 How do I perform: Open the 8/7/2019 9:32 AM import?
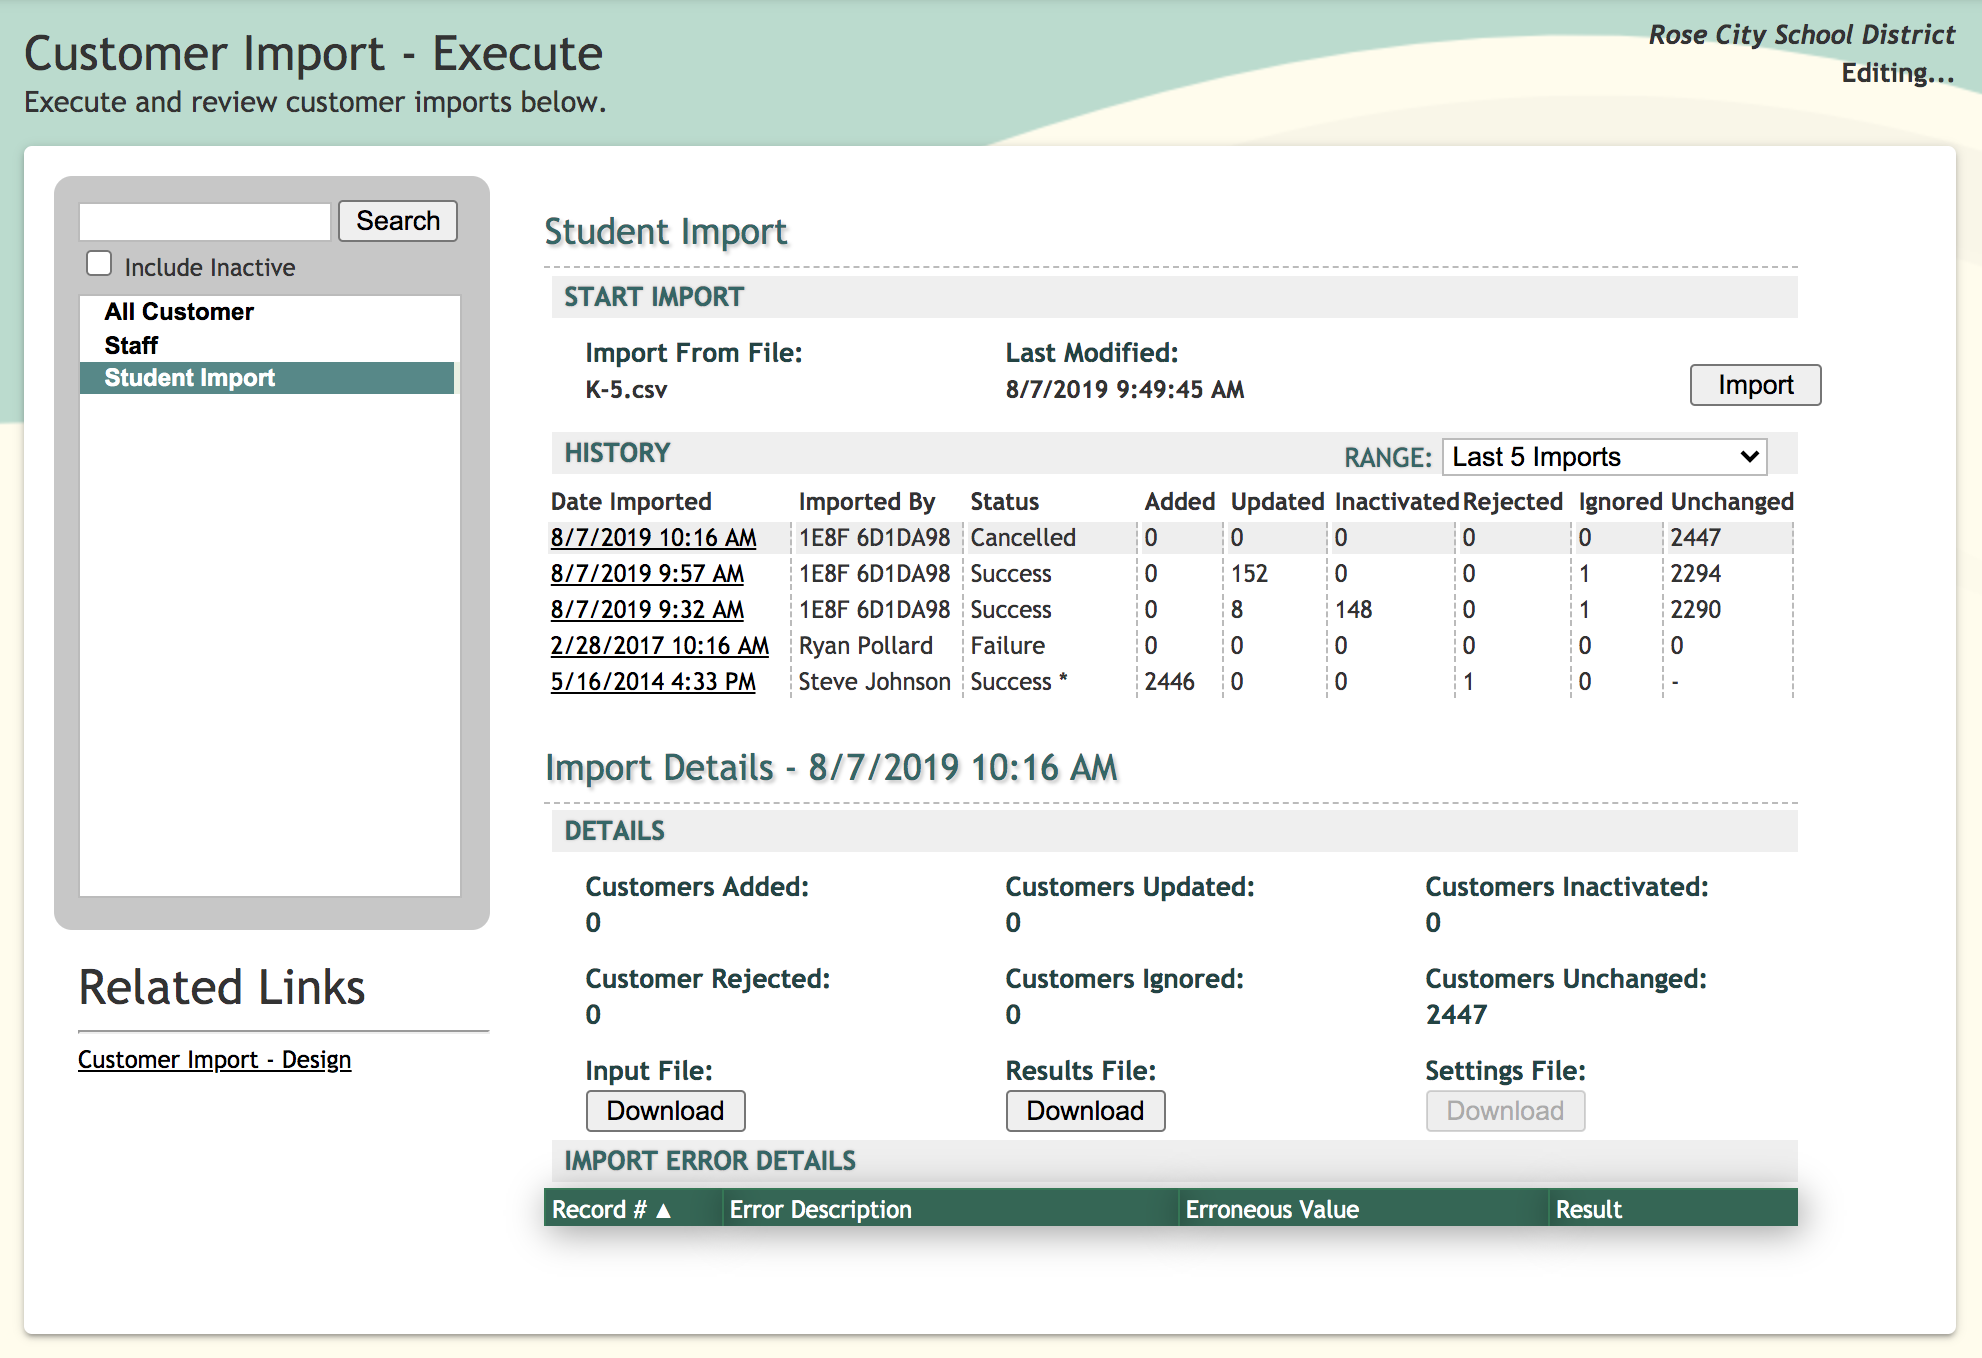coord(647,610)
